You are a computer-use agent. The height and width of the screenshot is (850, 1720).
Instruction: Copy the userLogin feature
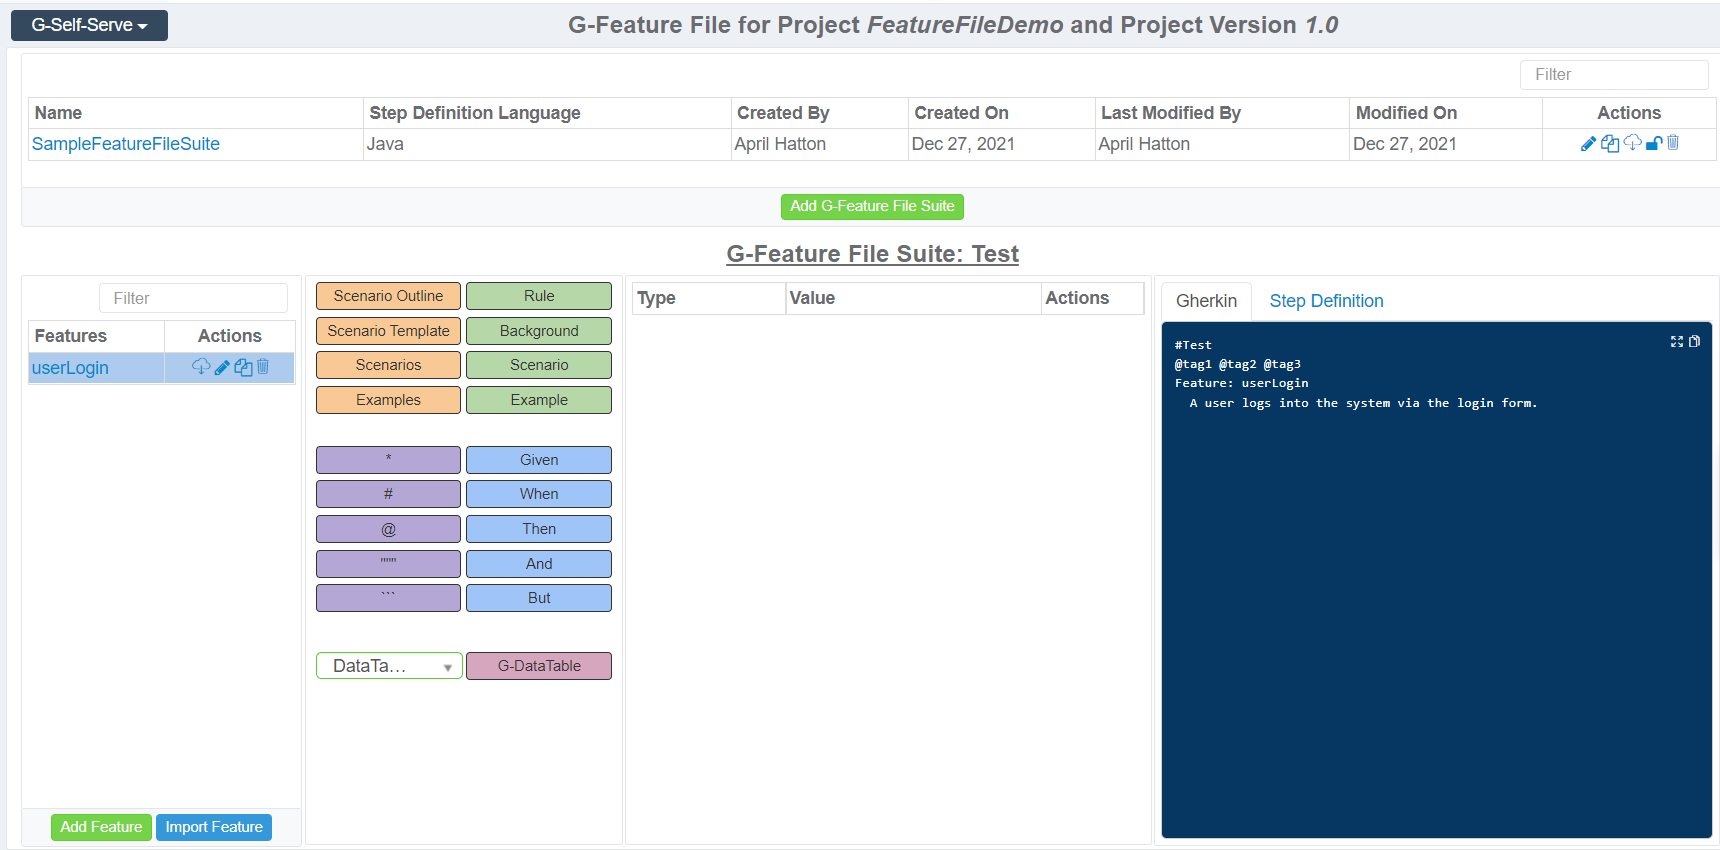(243, 367)
